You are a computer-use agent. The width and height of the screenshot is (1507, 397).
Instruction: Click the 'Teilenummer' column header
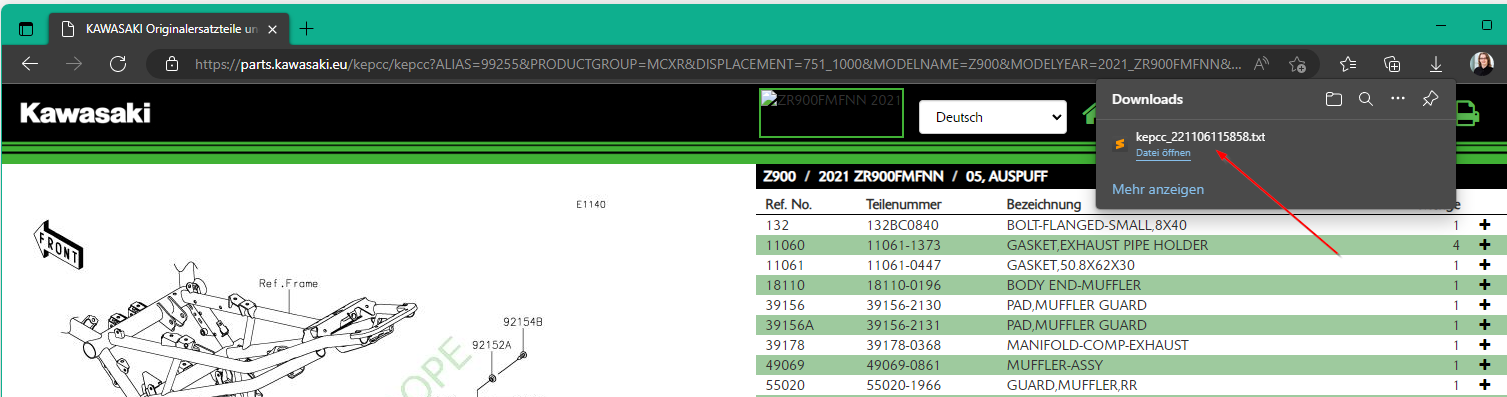tap(904, 204)
